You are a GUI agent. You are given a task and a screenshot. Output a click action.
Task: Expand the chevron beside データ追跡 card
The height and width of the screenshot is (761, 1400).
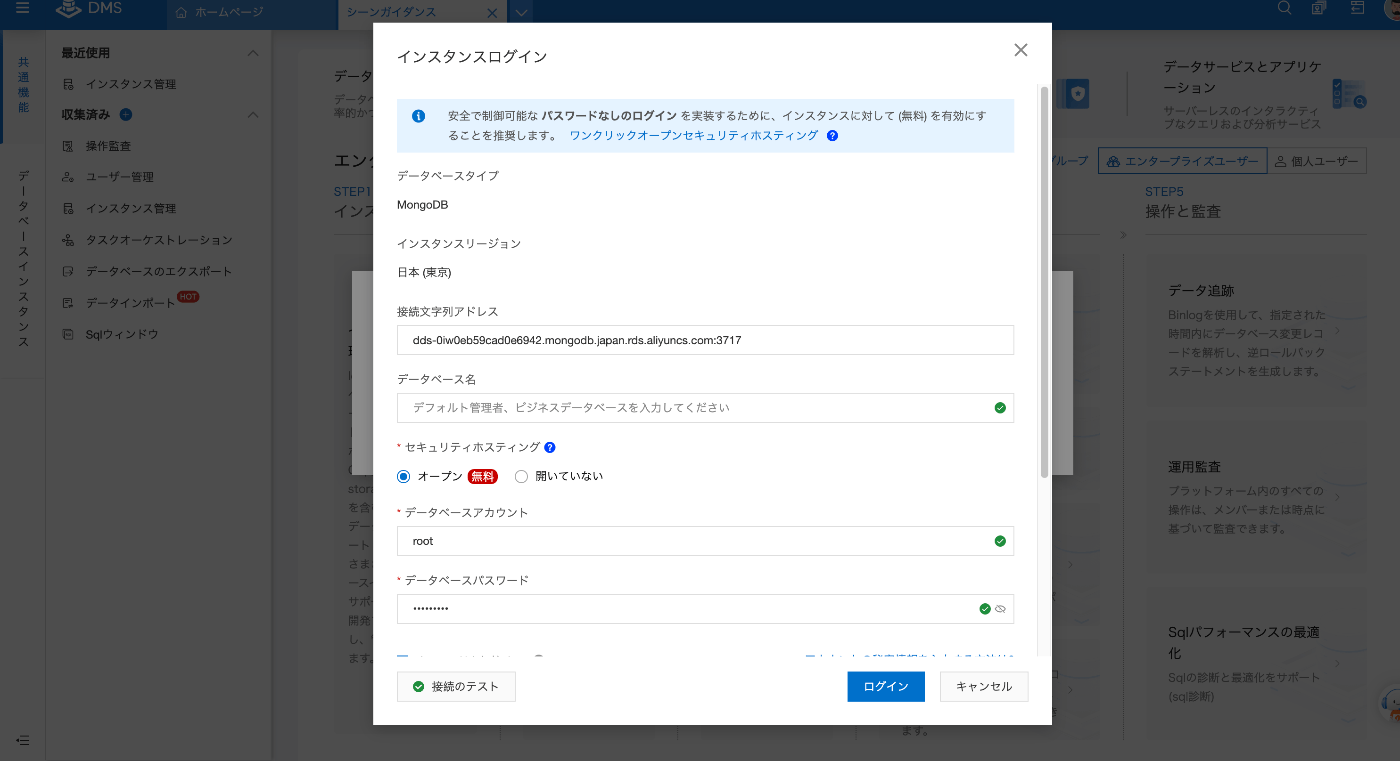click(x=1339, y=330)
